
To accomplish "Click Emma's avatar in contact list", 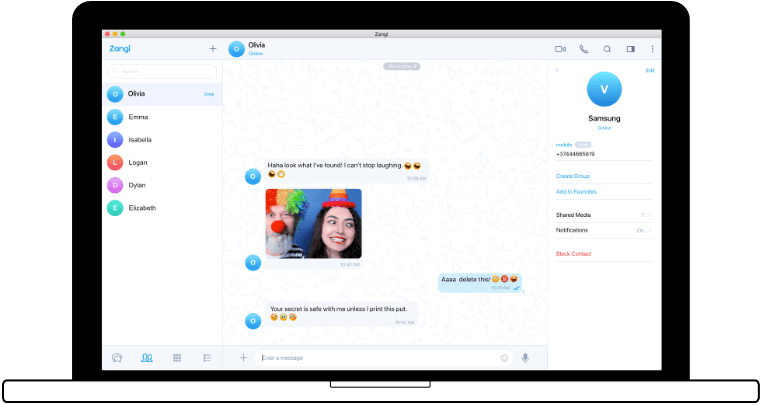I will [115, 117].
